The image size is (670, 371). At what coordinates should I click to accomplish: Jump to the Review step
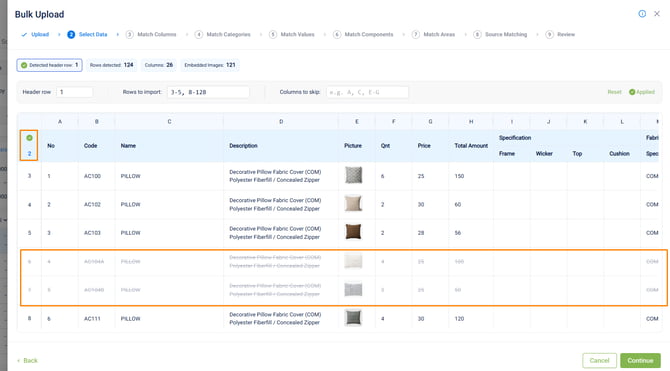click(561, 35)
